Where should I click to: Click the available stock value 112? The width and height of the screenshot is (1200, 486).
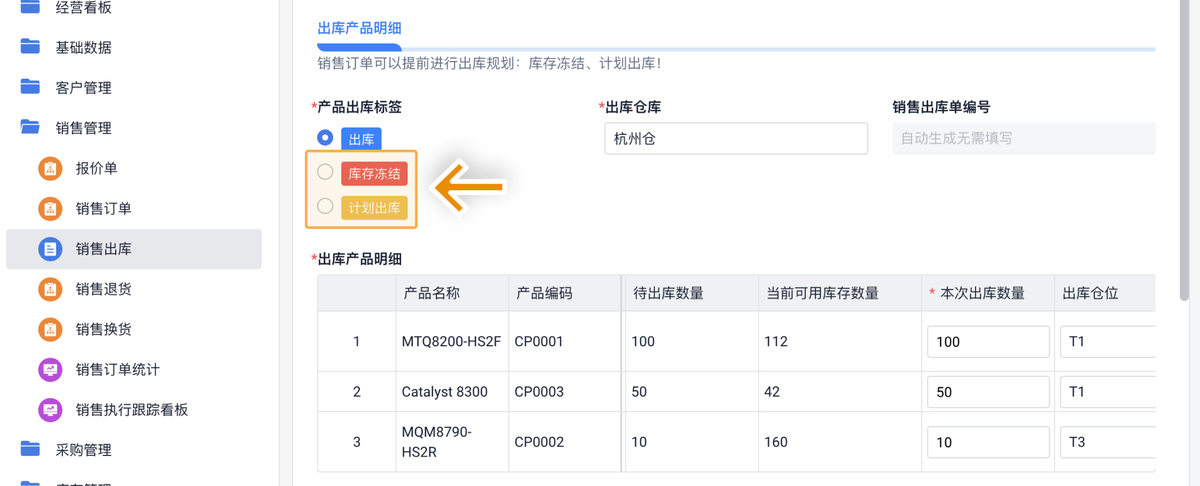(776, 341)
